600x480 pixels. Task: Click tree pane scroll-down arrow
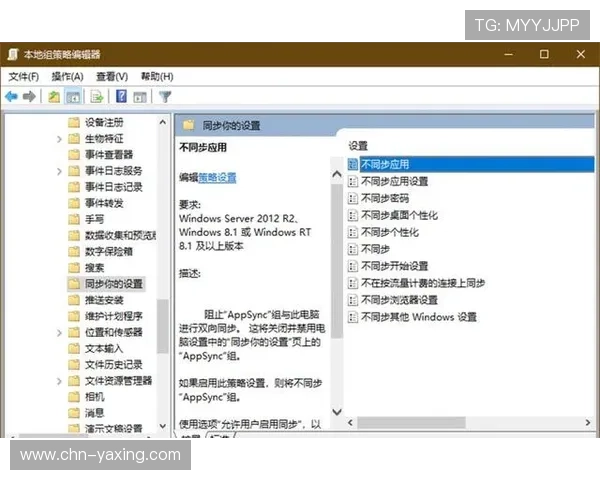[163, 426]
